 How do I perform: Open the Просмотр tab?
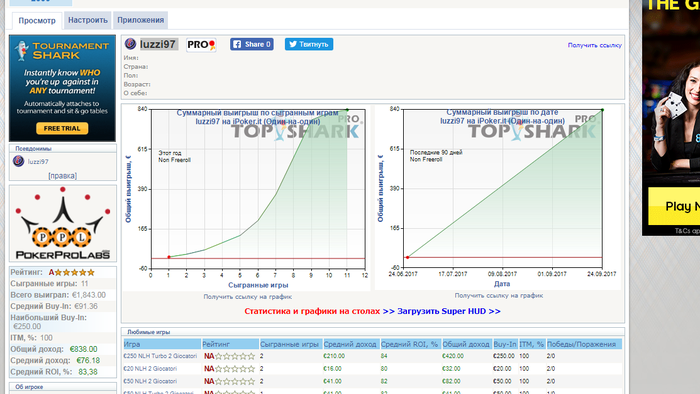click(37, 21)
